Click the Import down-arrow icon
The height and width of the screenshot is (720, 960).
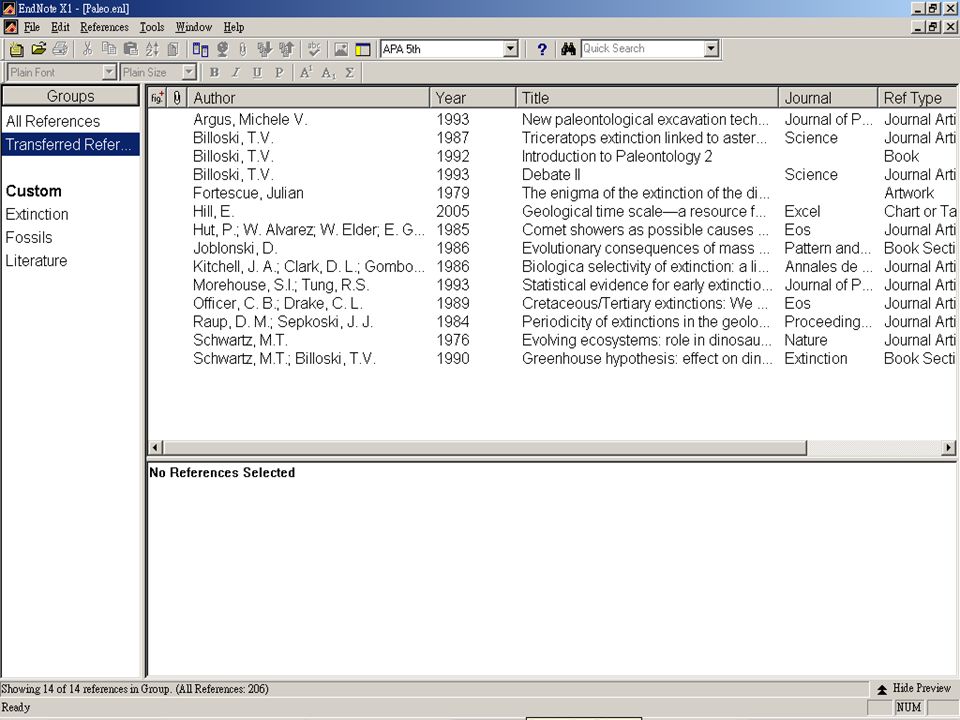click(264, 49)
